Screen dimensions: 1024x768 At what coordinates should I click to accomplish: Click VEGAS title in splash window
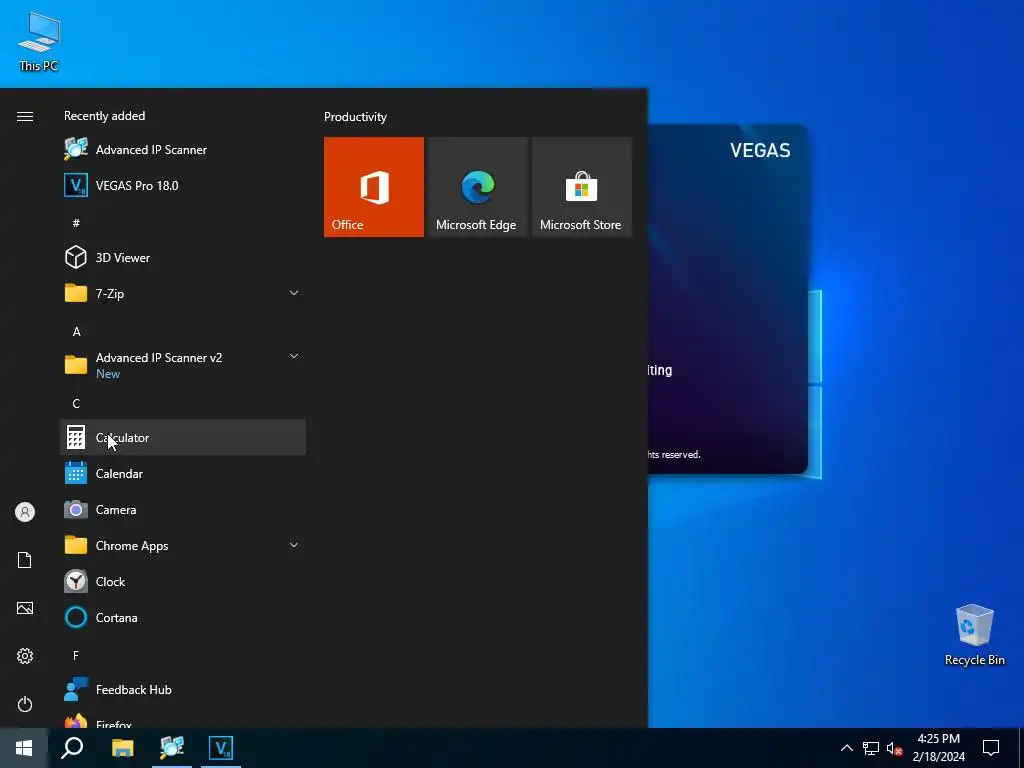pos(760,150)
